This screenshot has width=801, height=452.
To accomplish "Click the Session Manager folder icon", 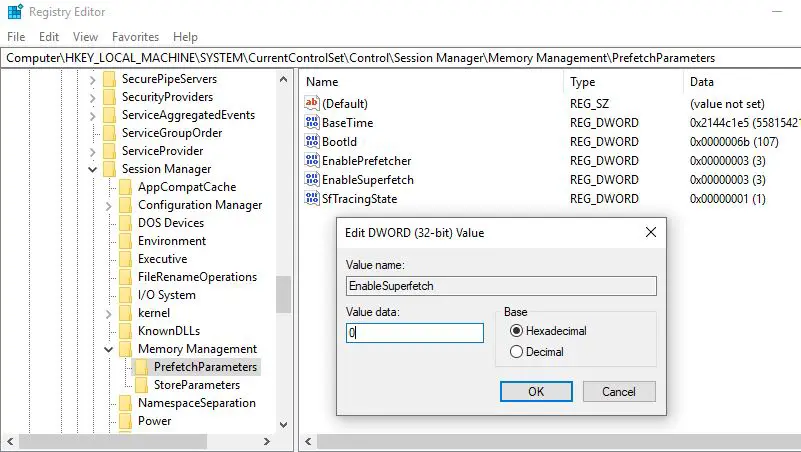I will click(109, 169).
